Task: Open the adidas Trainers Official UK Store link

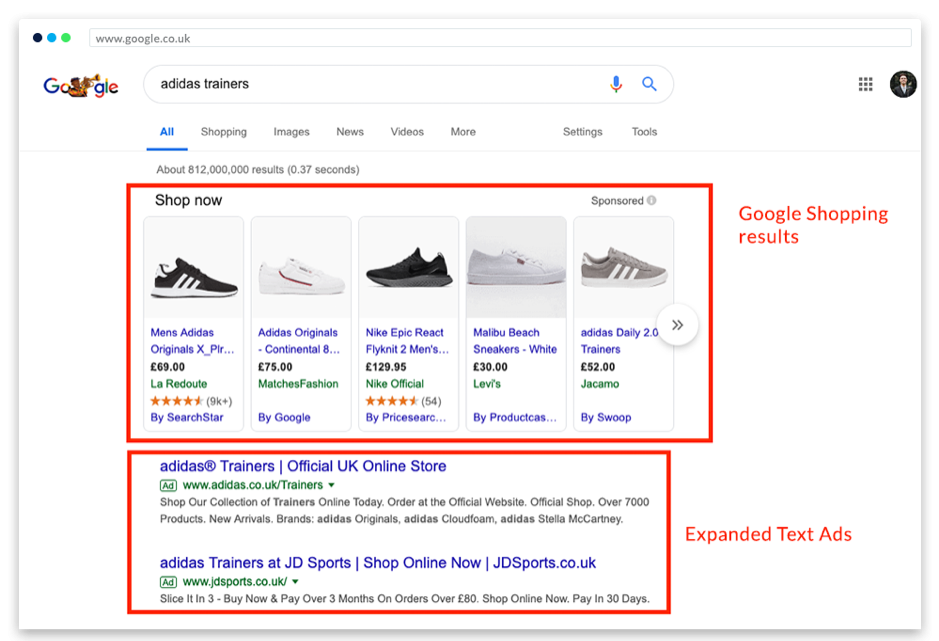Action: click(x=303, y=466)
